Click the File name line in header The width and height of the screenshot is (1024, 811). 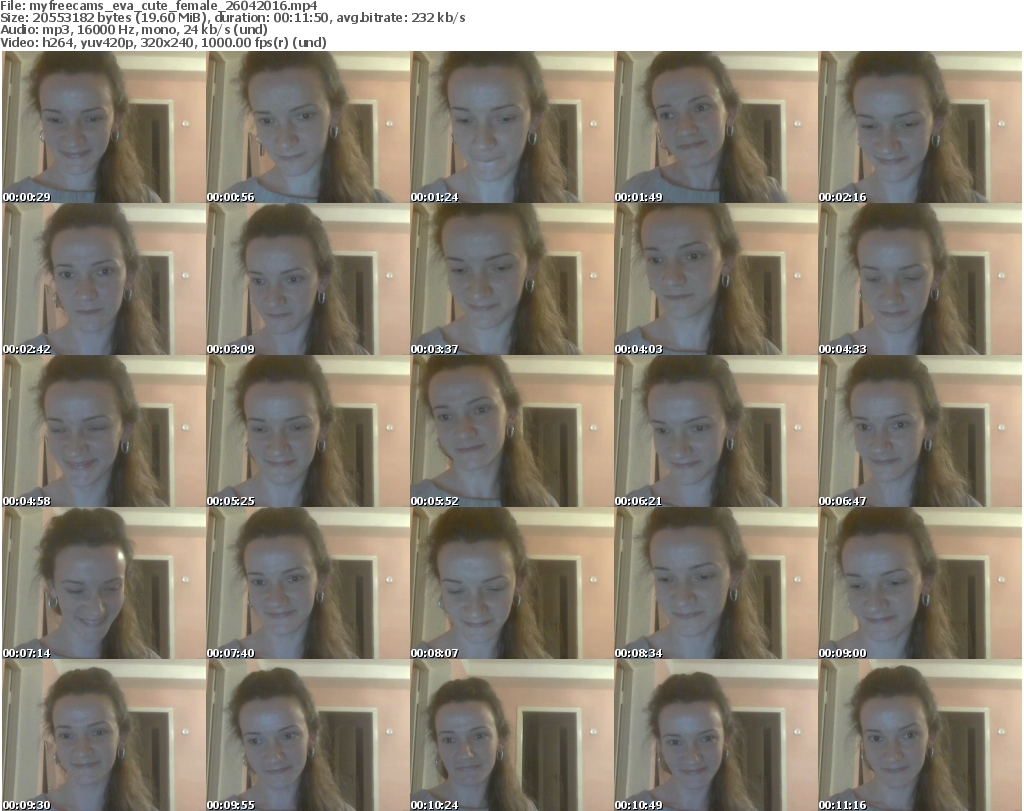click(x=159, y=6)
